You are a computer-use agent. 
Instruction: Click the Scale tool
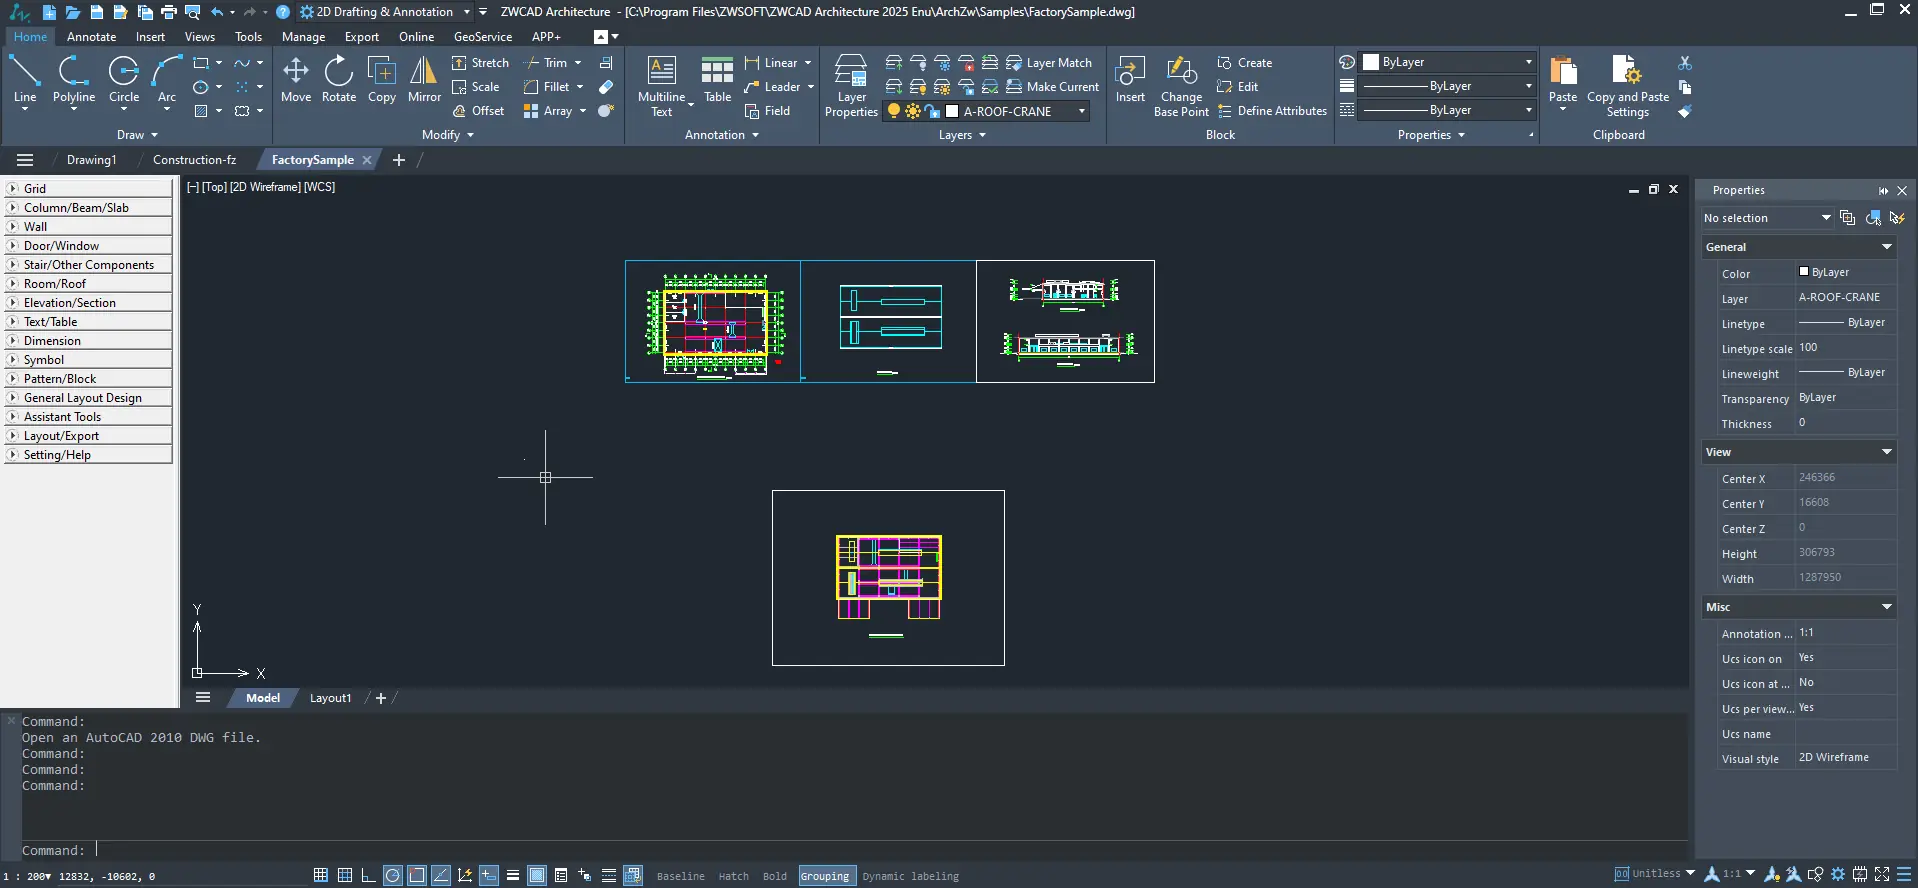tap(475, 87)
